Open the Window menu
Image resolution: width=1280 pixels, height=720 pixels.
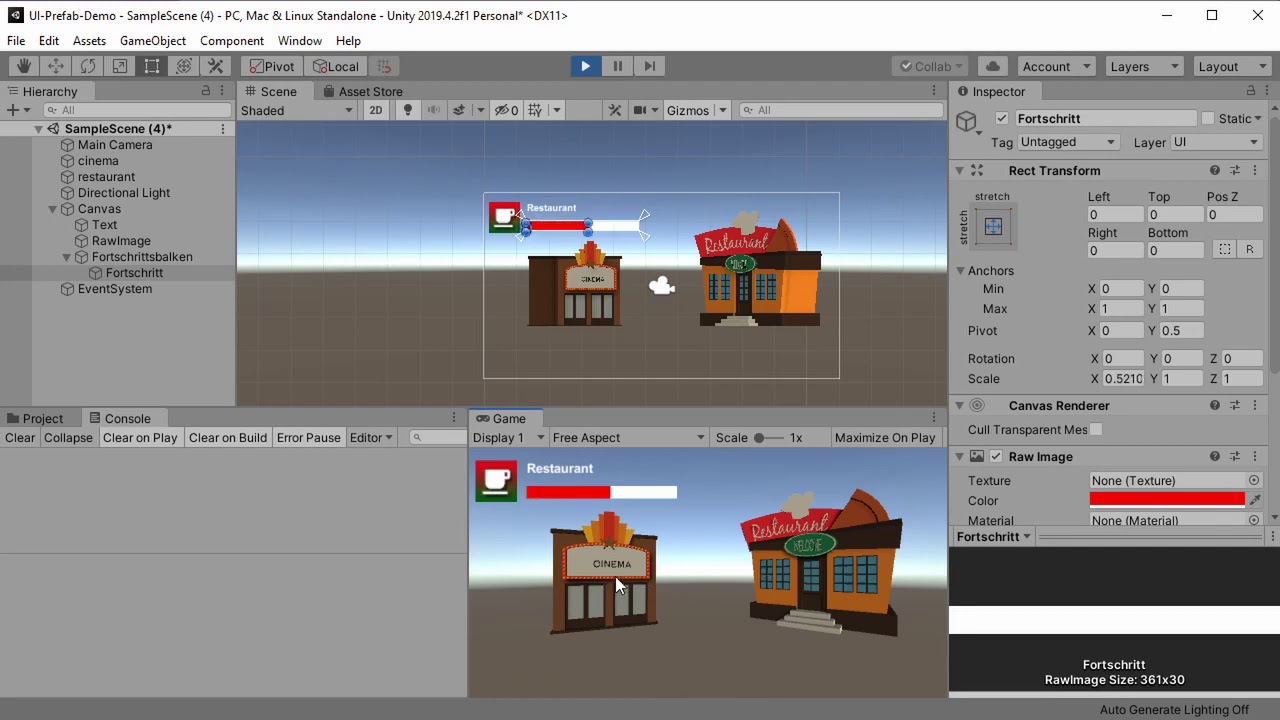(300, 40)
